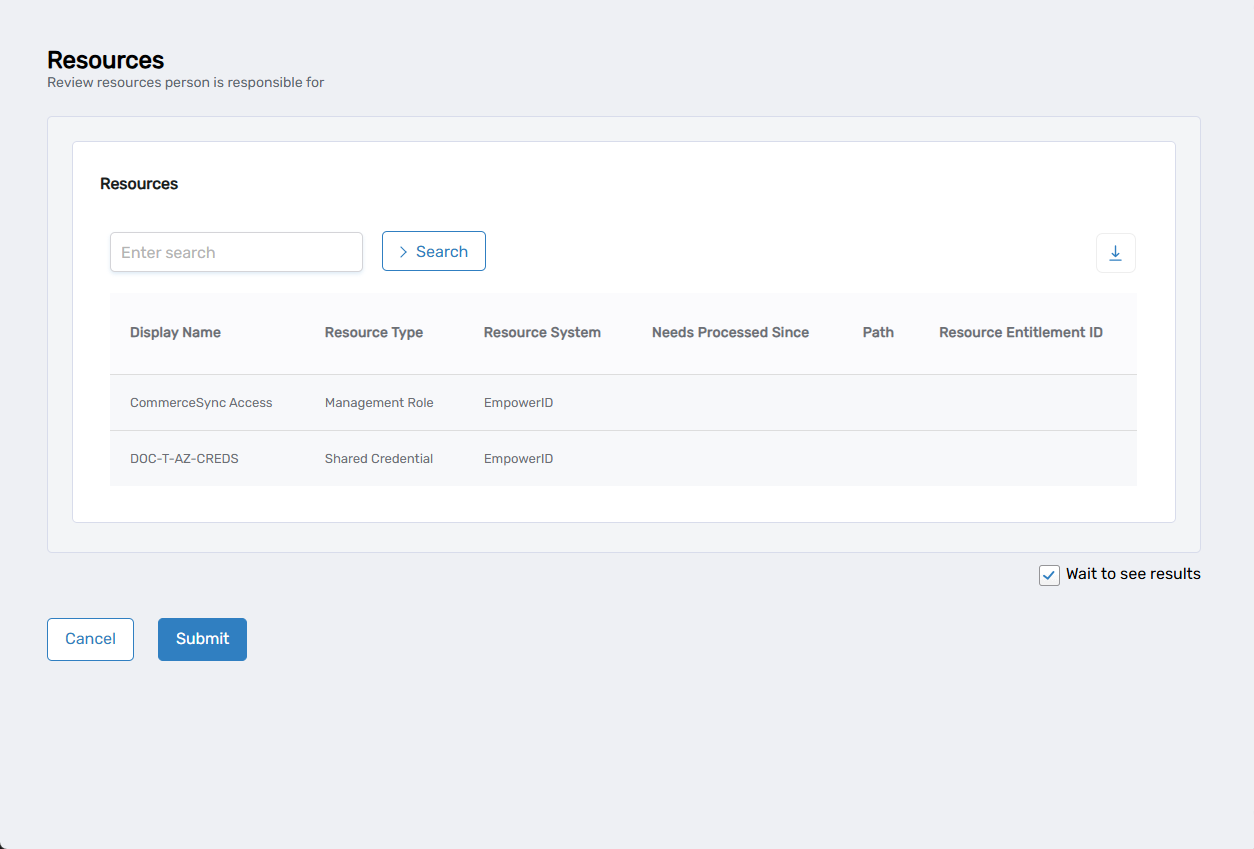This screenshot has height=849, width=1254.
Task: Click the download results icon
Action: pos(1115,253)
